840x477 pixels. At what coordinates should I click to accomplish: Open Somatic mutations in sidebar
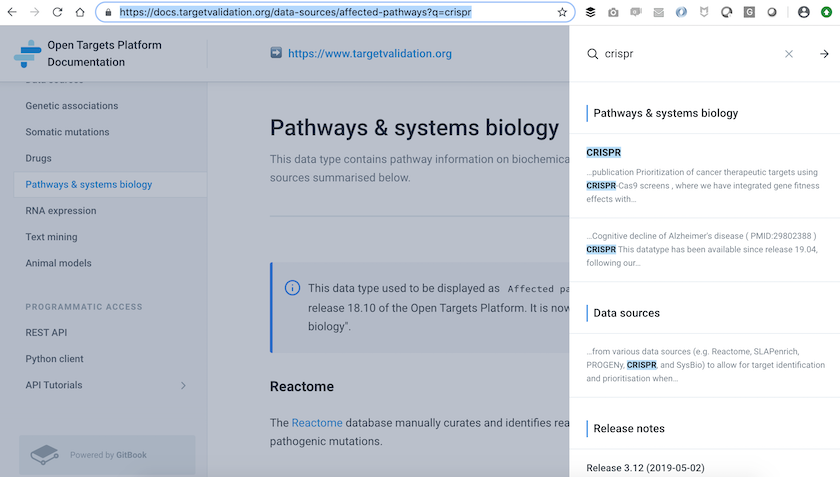(67, 132)
